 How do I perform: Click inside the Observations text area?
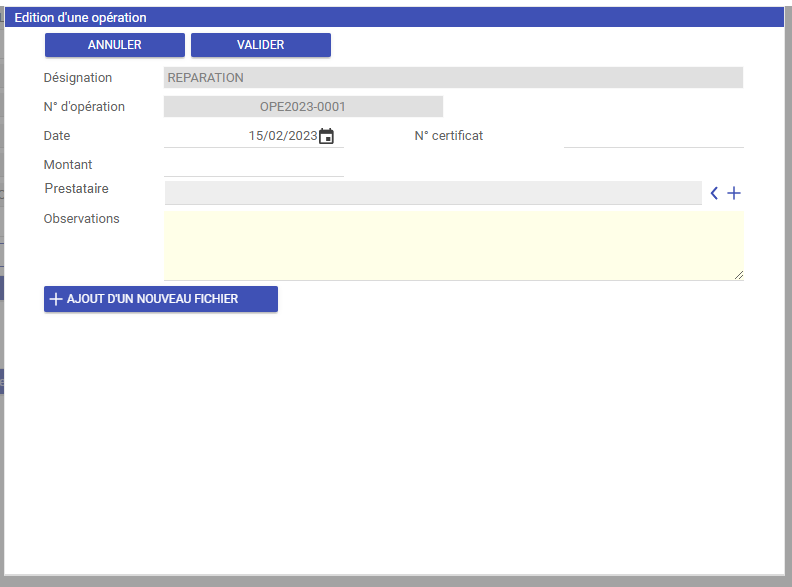coord(454,246)
